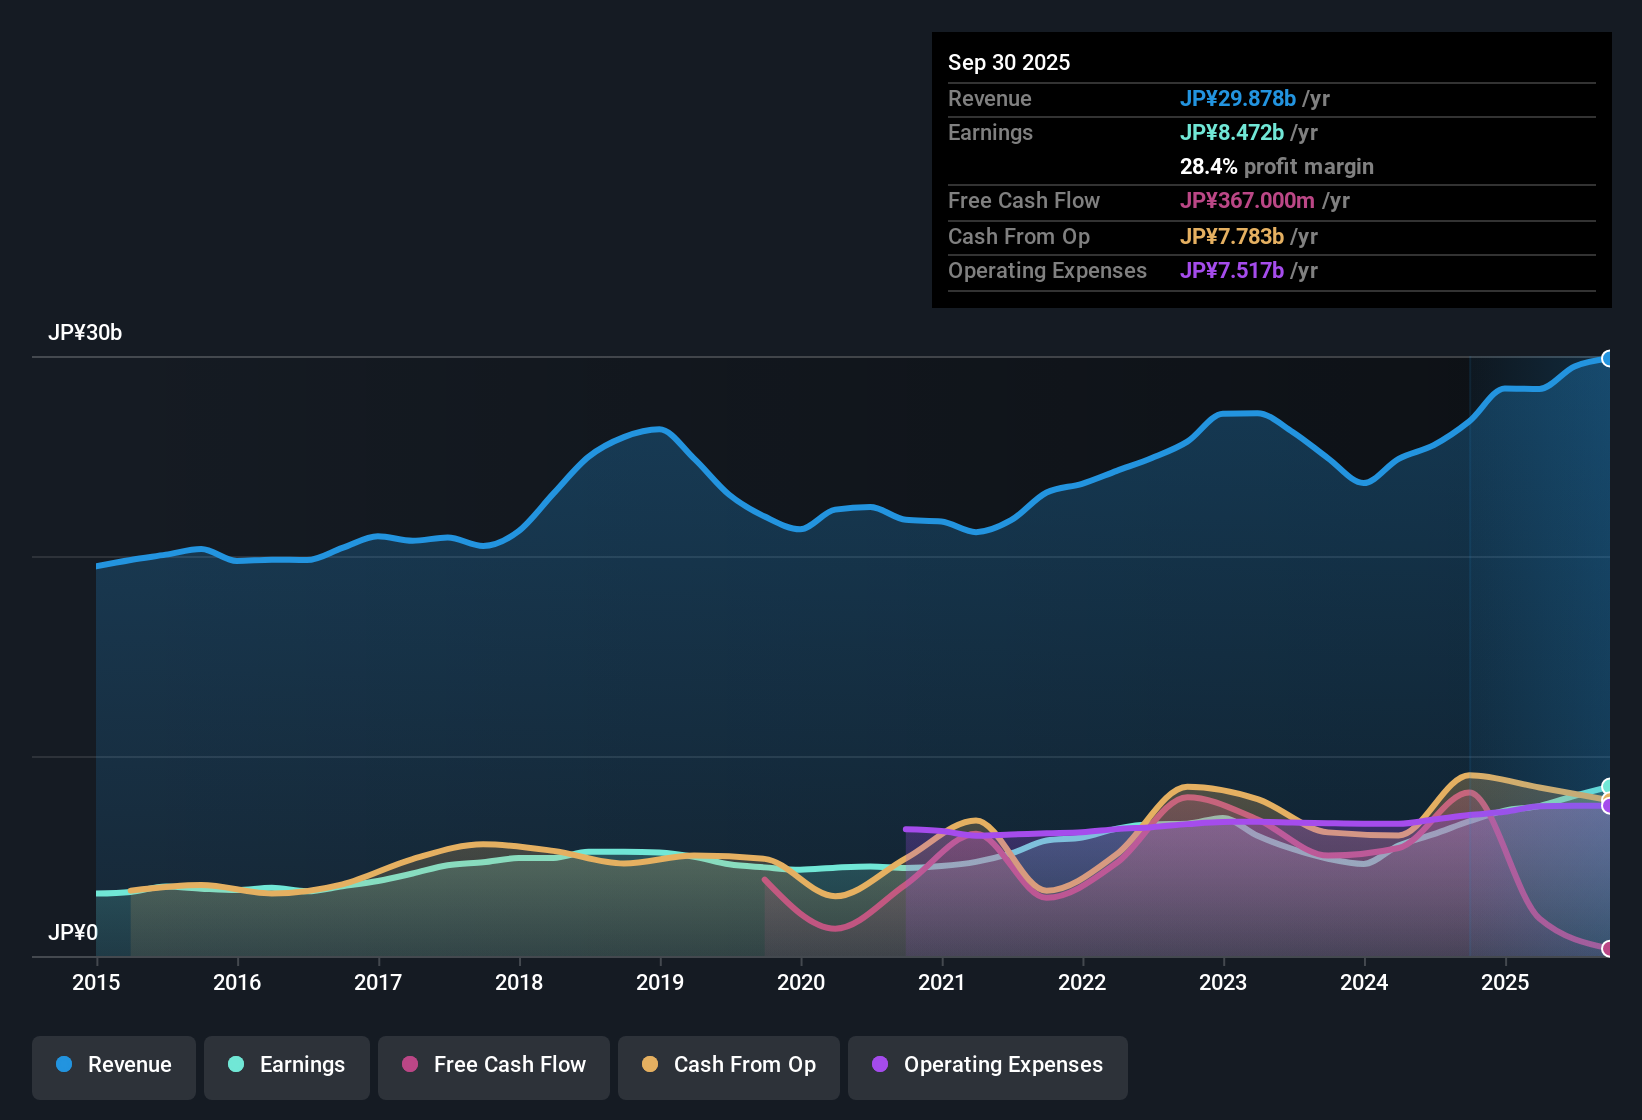Click the JP¥29.878b revenue value
This screenshot has width=1642, height=1120.
1238,99
